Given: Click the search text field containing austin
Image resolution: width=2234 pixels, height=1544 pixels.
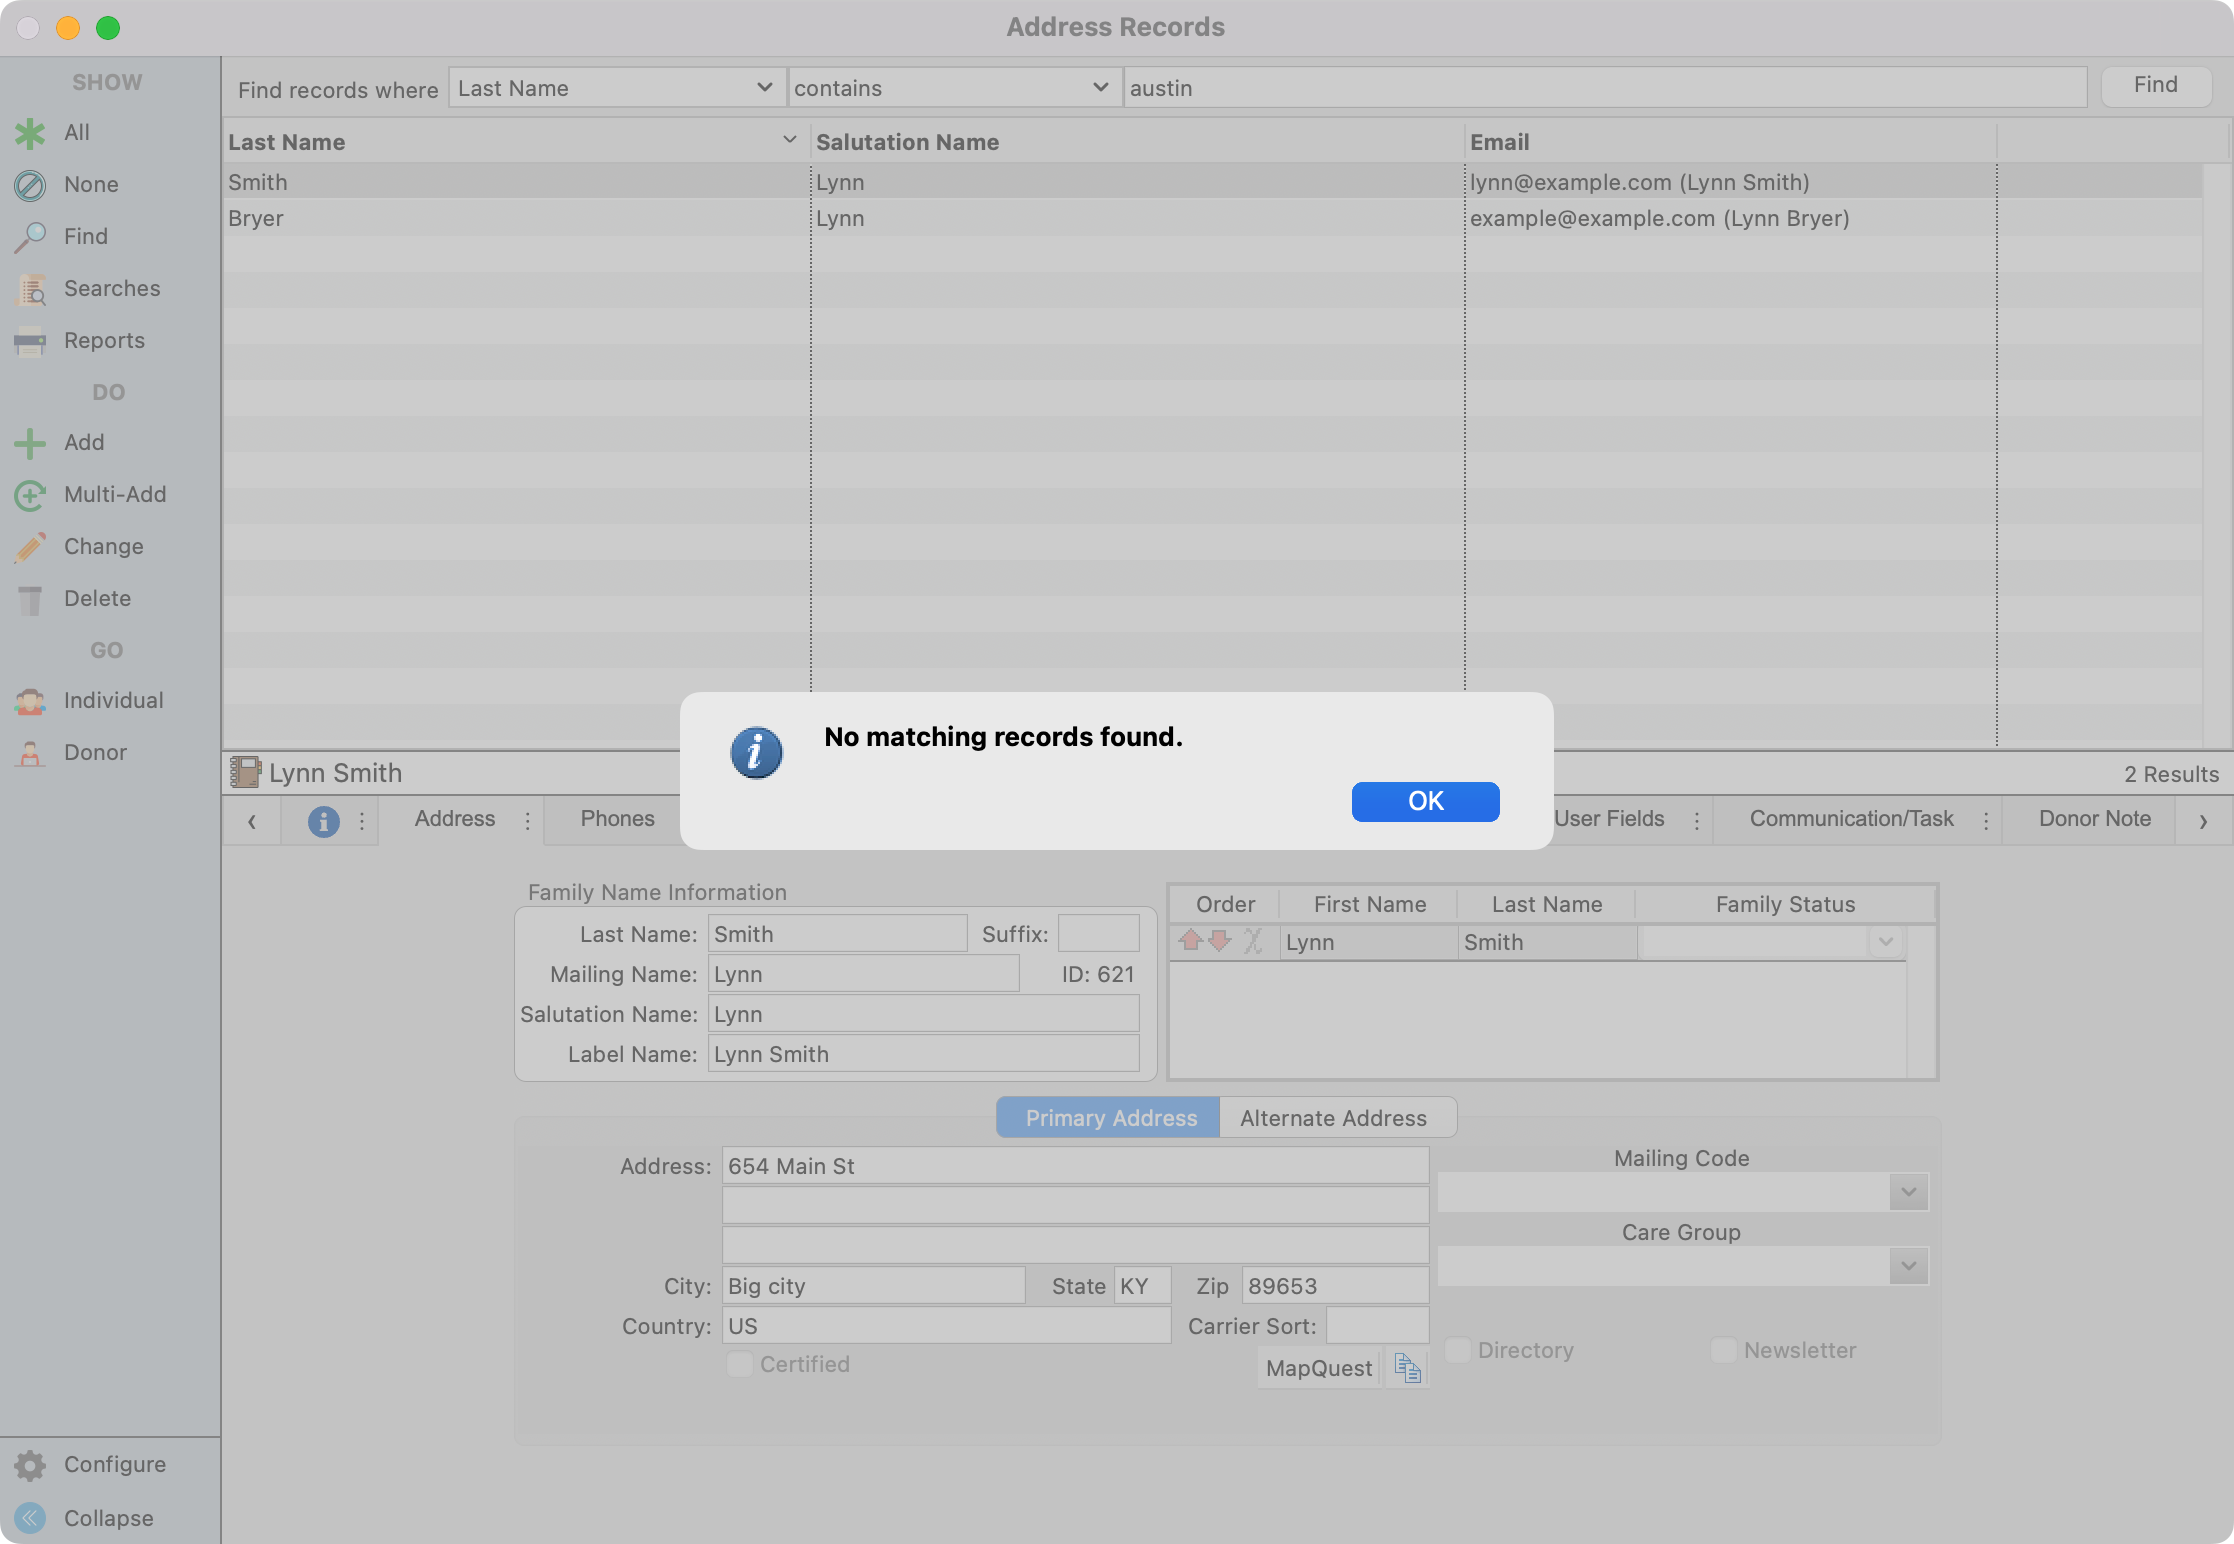Looking at the screenshot, I should pos(1604,88).
